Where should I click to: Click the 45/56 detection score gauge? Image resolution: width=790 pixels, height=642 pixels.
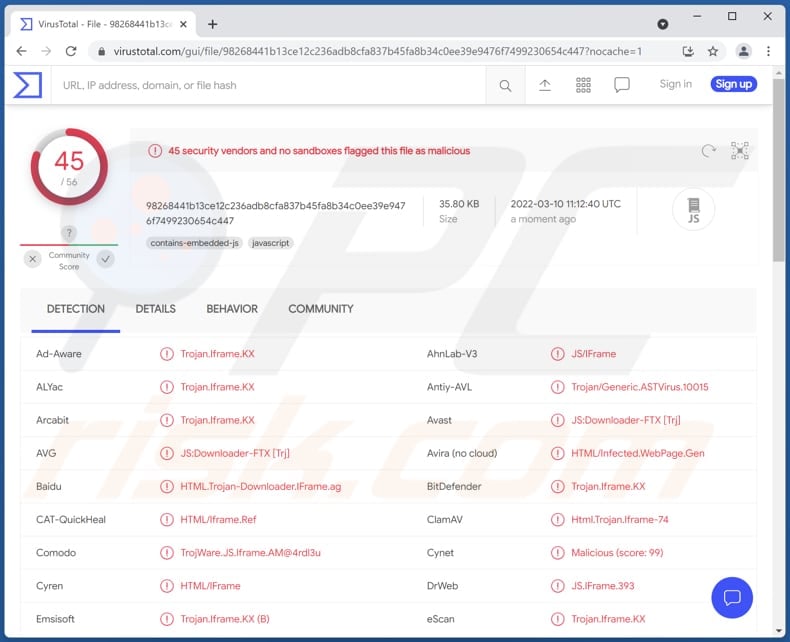69,167
